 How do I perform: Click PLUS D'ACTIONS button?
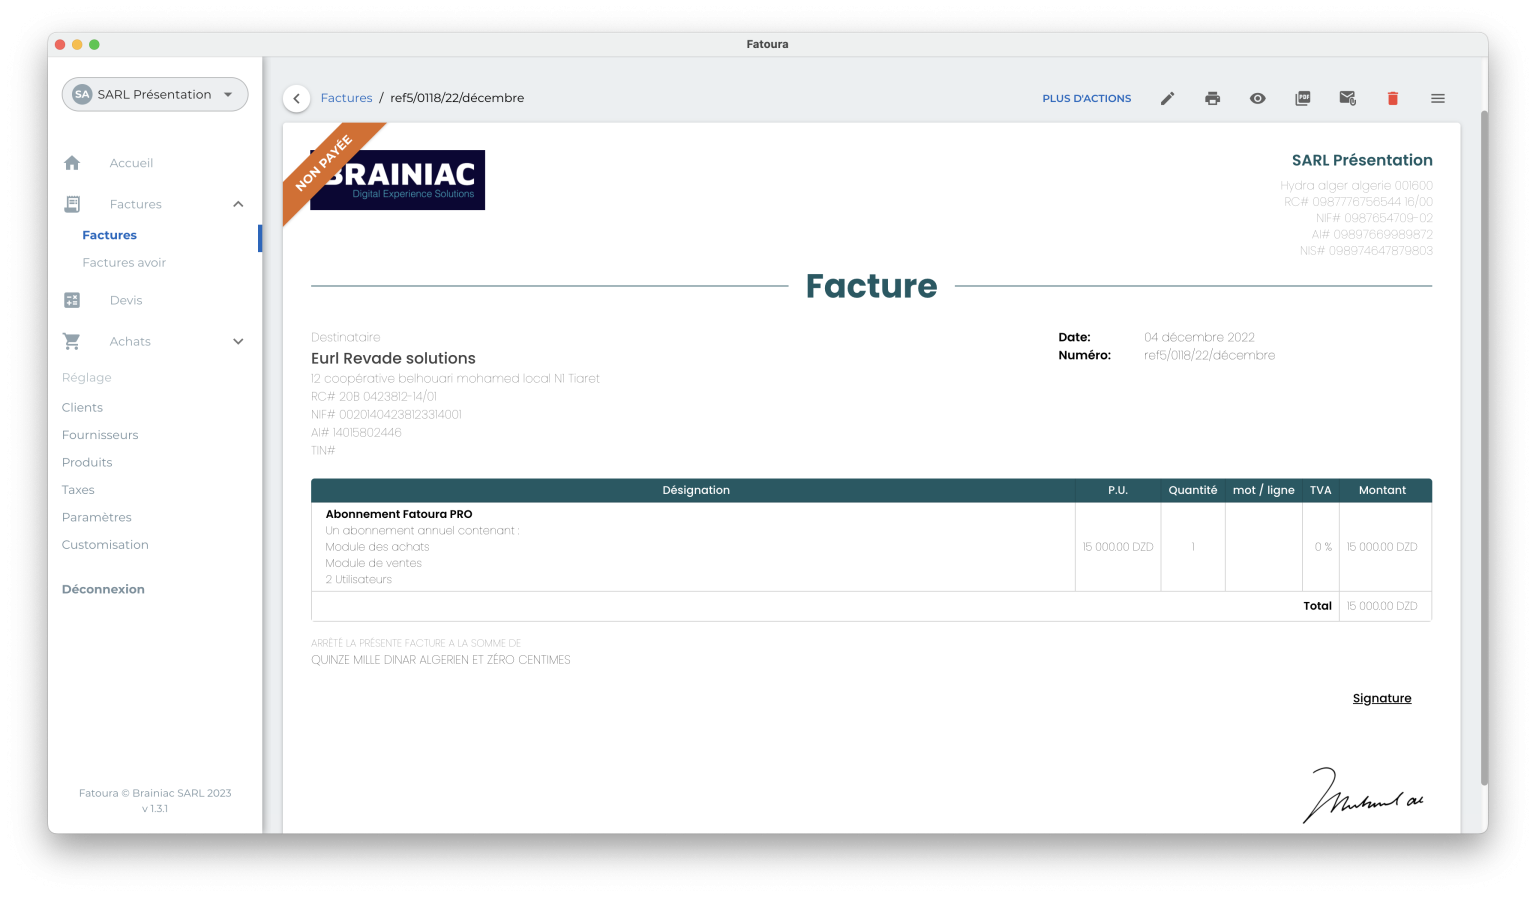pos(1086,98)
